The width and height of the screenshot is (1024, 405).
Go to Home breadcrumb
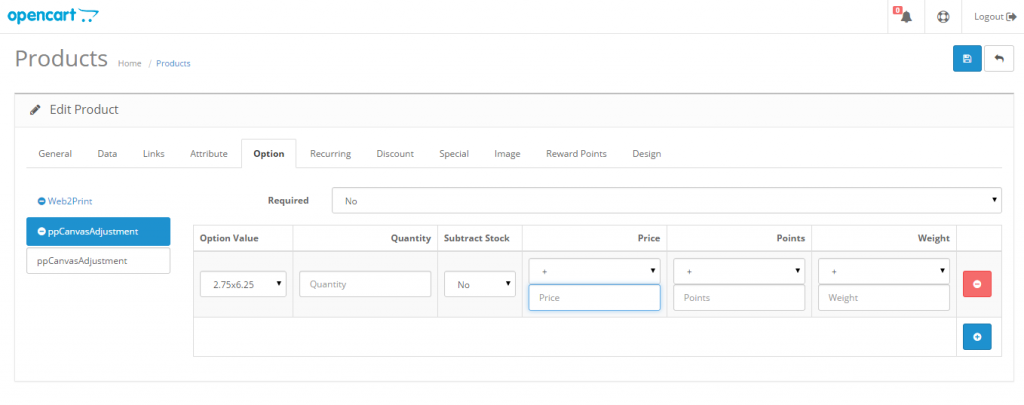coord(129,63)
